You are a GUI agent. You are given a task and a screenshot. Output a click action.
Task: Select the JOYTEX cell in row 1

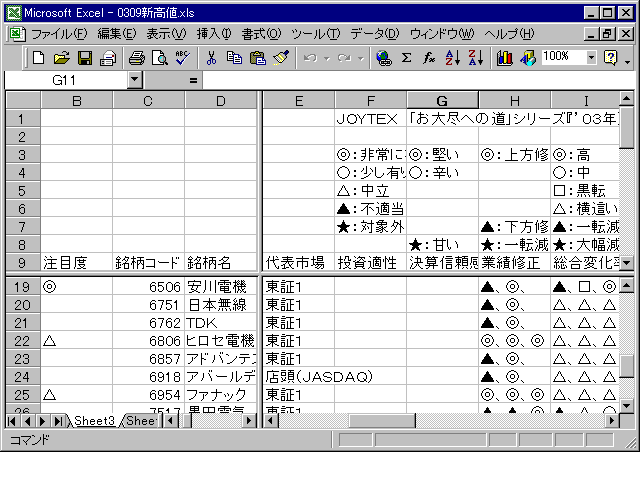pos(370,119)
